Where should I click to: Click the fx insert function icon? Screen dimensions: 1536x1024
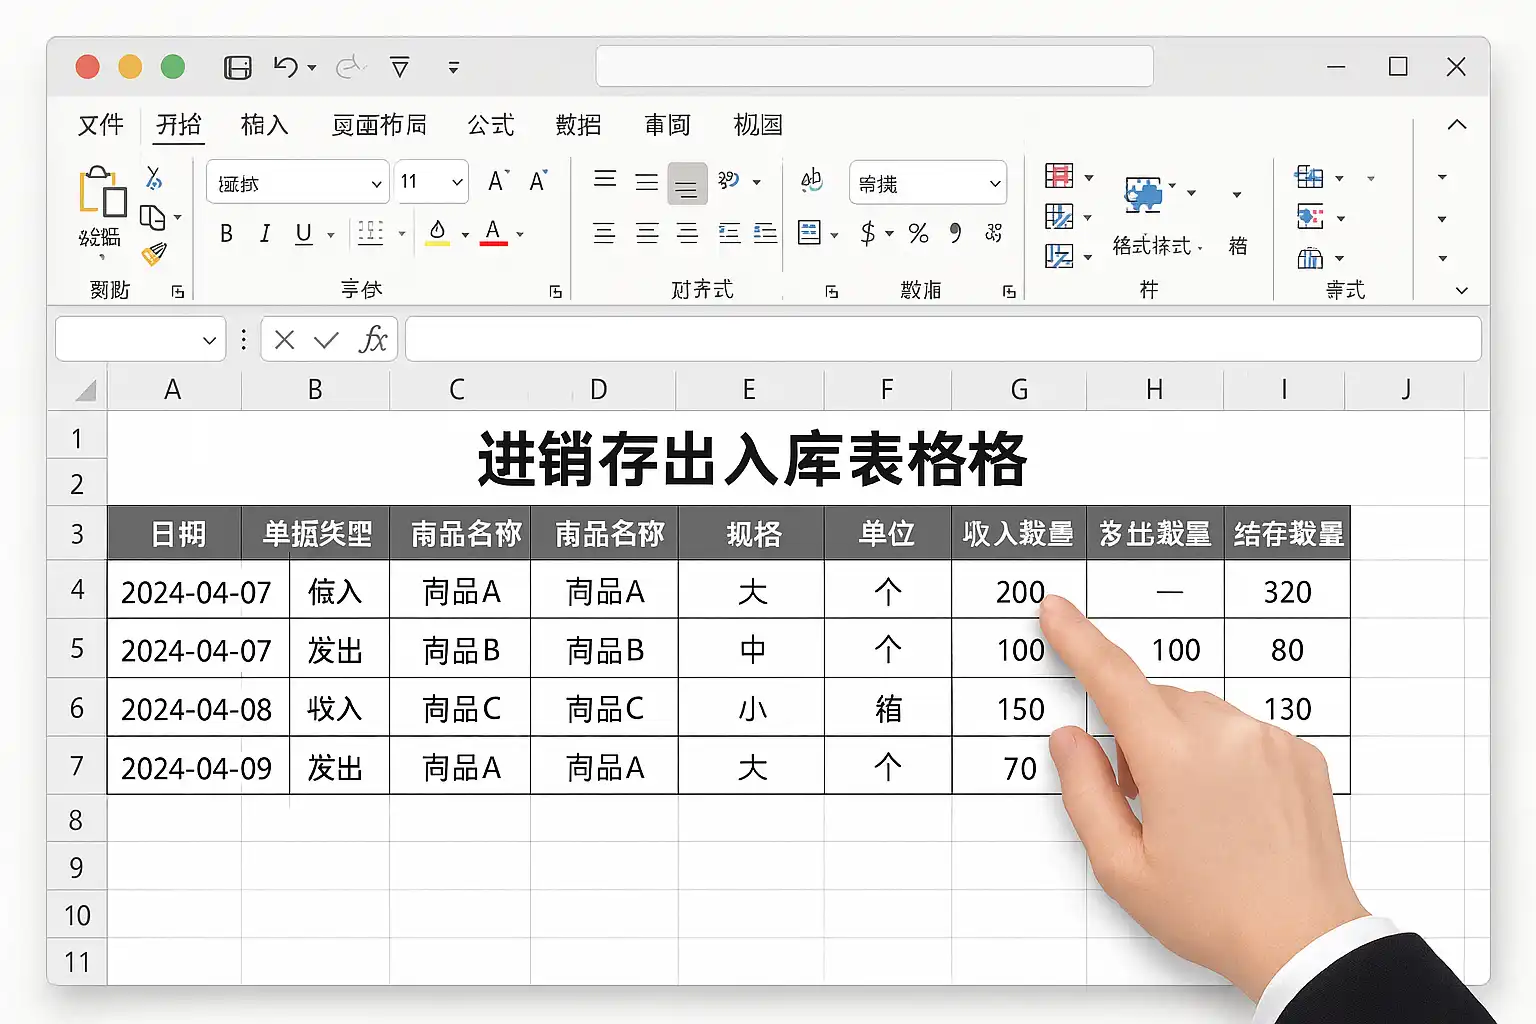click(x=373, y=340)
